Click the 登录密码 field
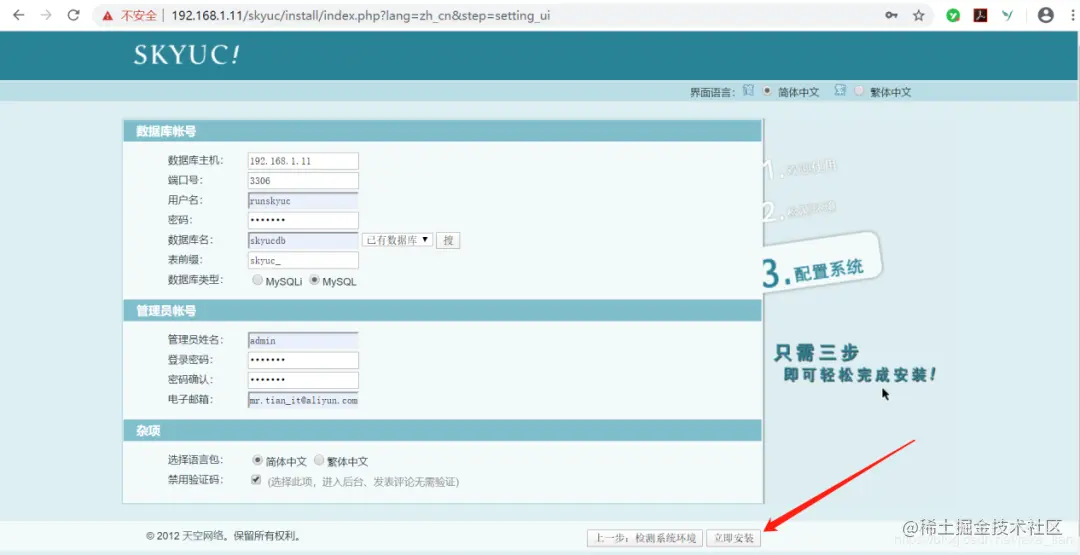The width and height of the screenshot is (1080, 555). point(303,360)
